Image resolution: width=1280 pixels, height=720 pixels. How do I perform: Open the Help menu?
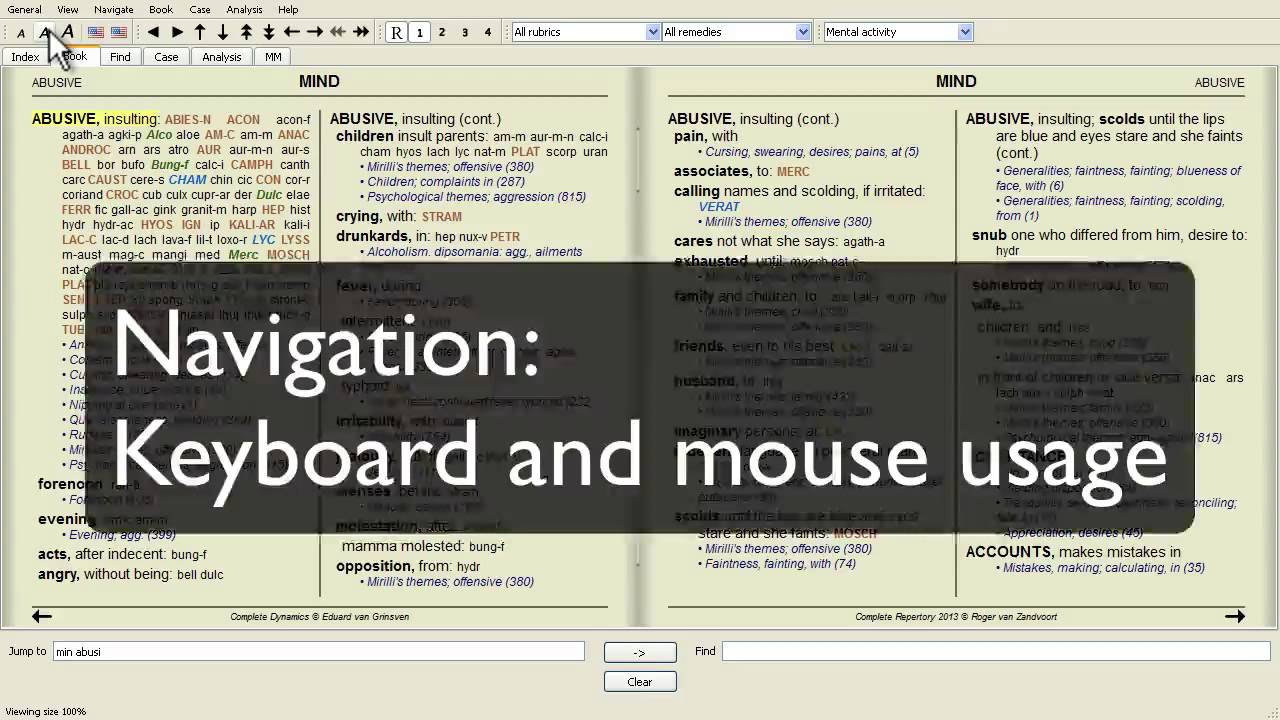(x=288, y=9)
